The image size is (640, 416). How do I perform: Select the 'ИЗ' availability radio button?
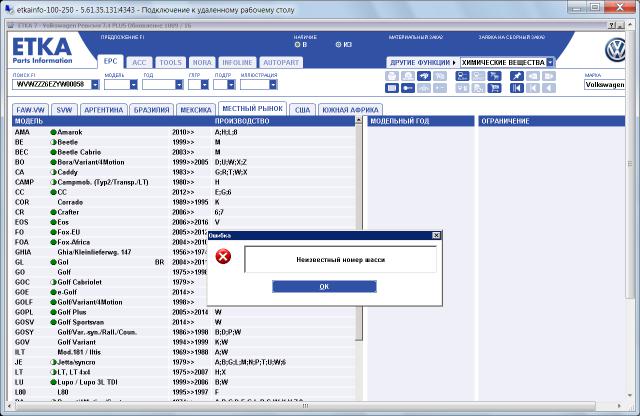[338, 44]
